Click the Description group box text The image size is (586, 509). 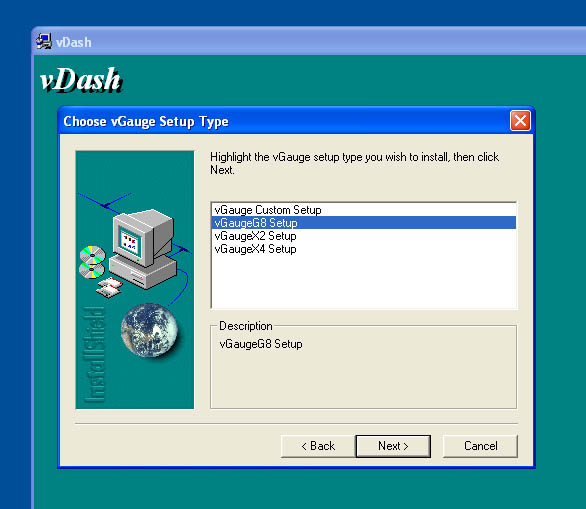click(261, 344)
